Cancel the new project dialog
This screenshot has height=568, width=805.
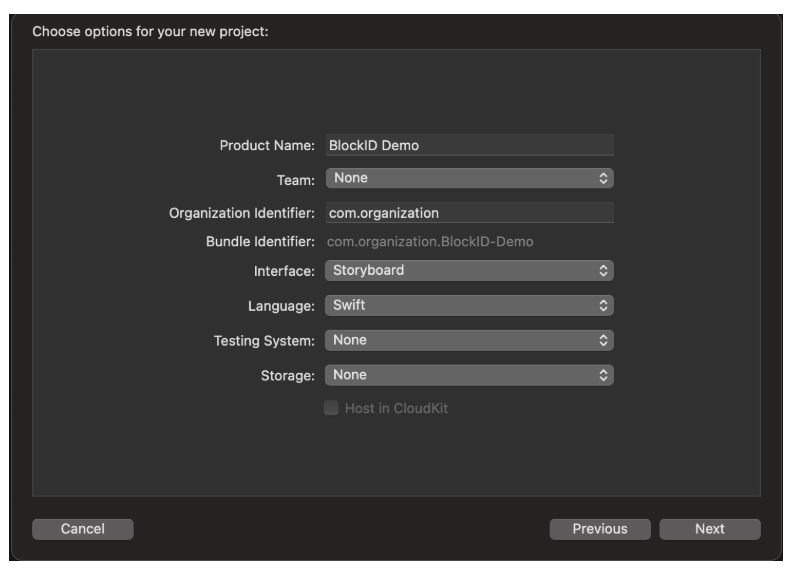83,529
